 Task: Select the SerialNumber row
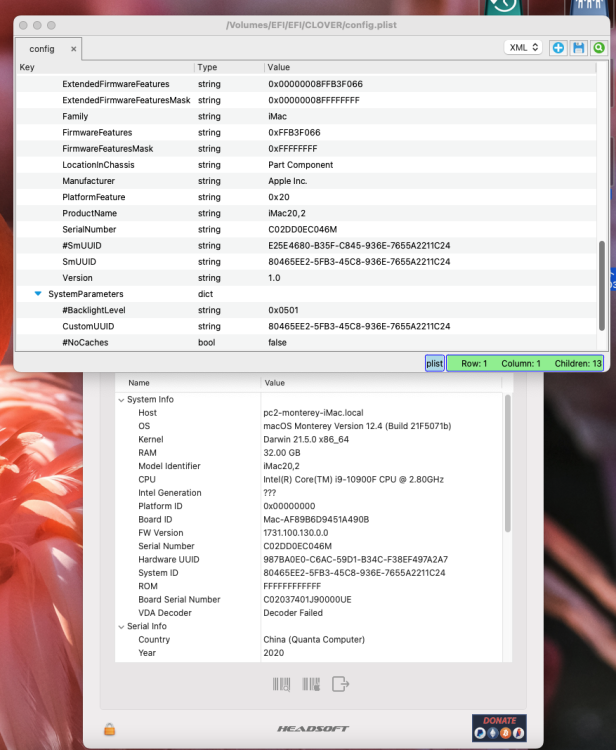click(x=306, y=230)
